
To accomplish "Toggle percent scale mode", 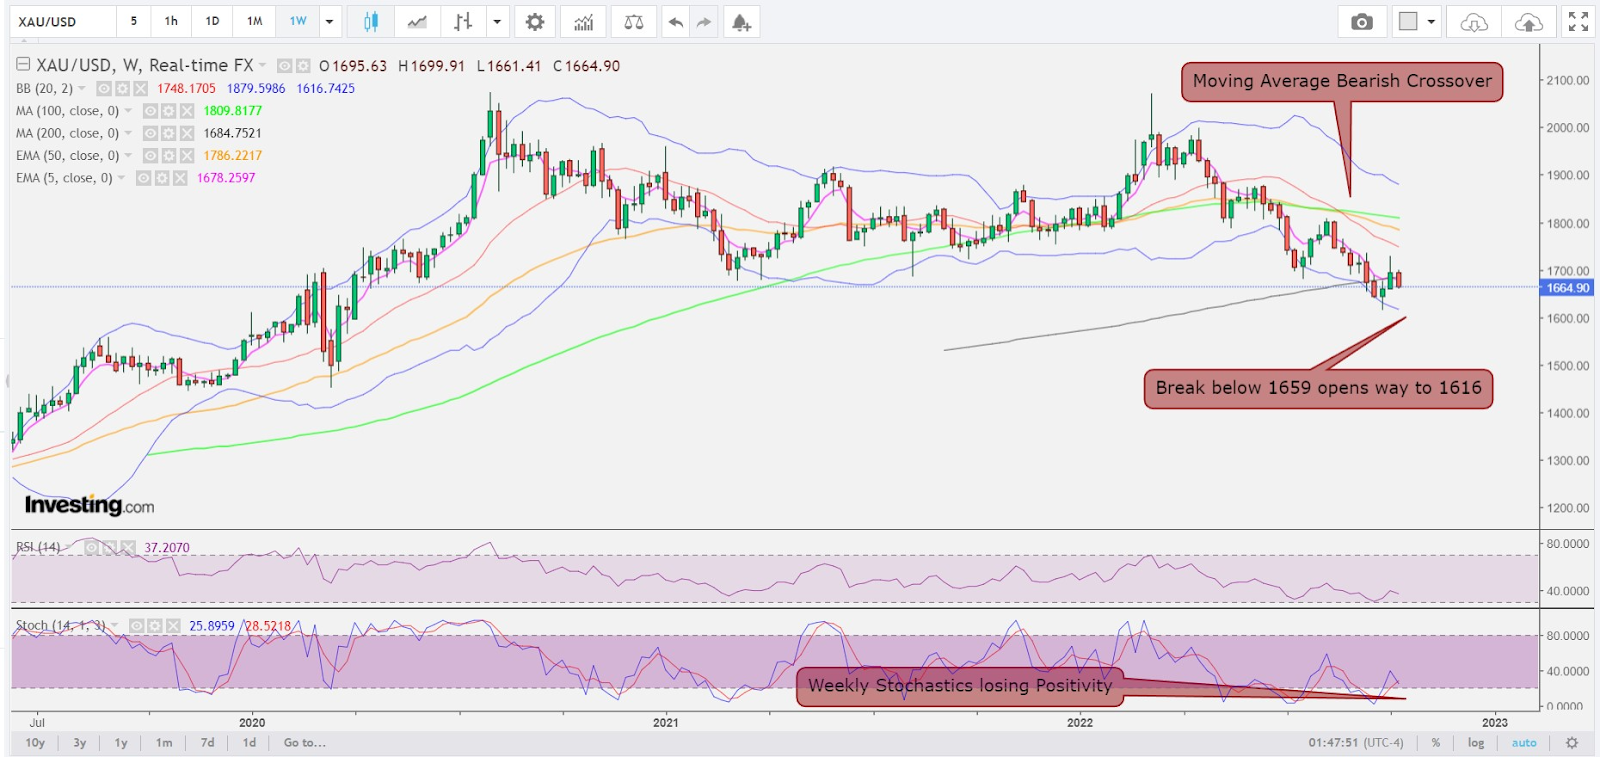I will (1436, 743).
